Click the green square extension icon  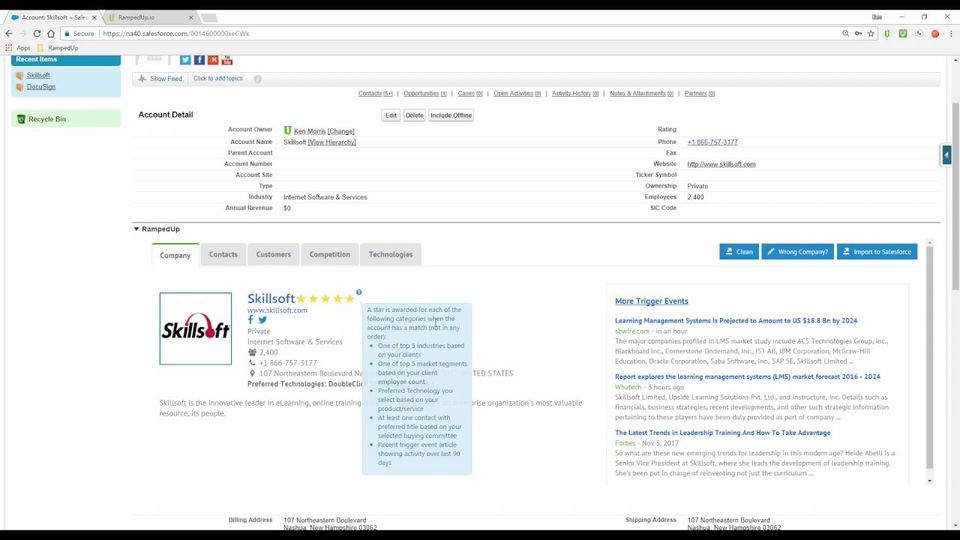[902, 34]
